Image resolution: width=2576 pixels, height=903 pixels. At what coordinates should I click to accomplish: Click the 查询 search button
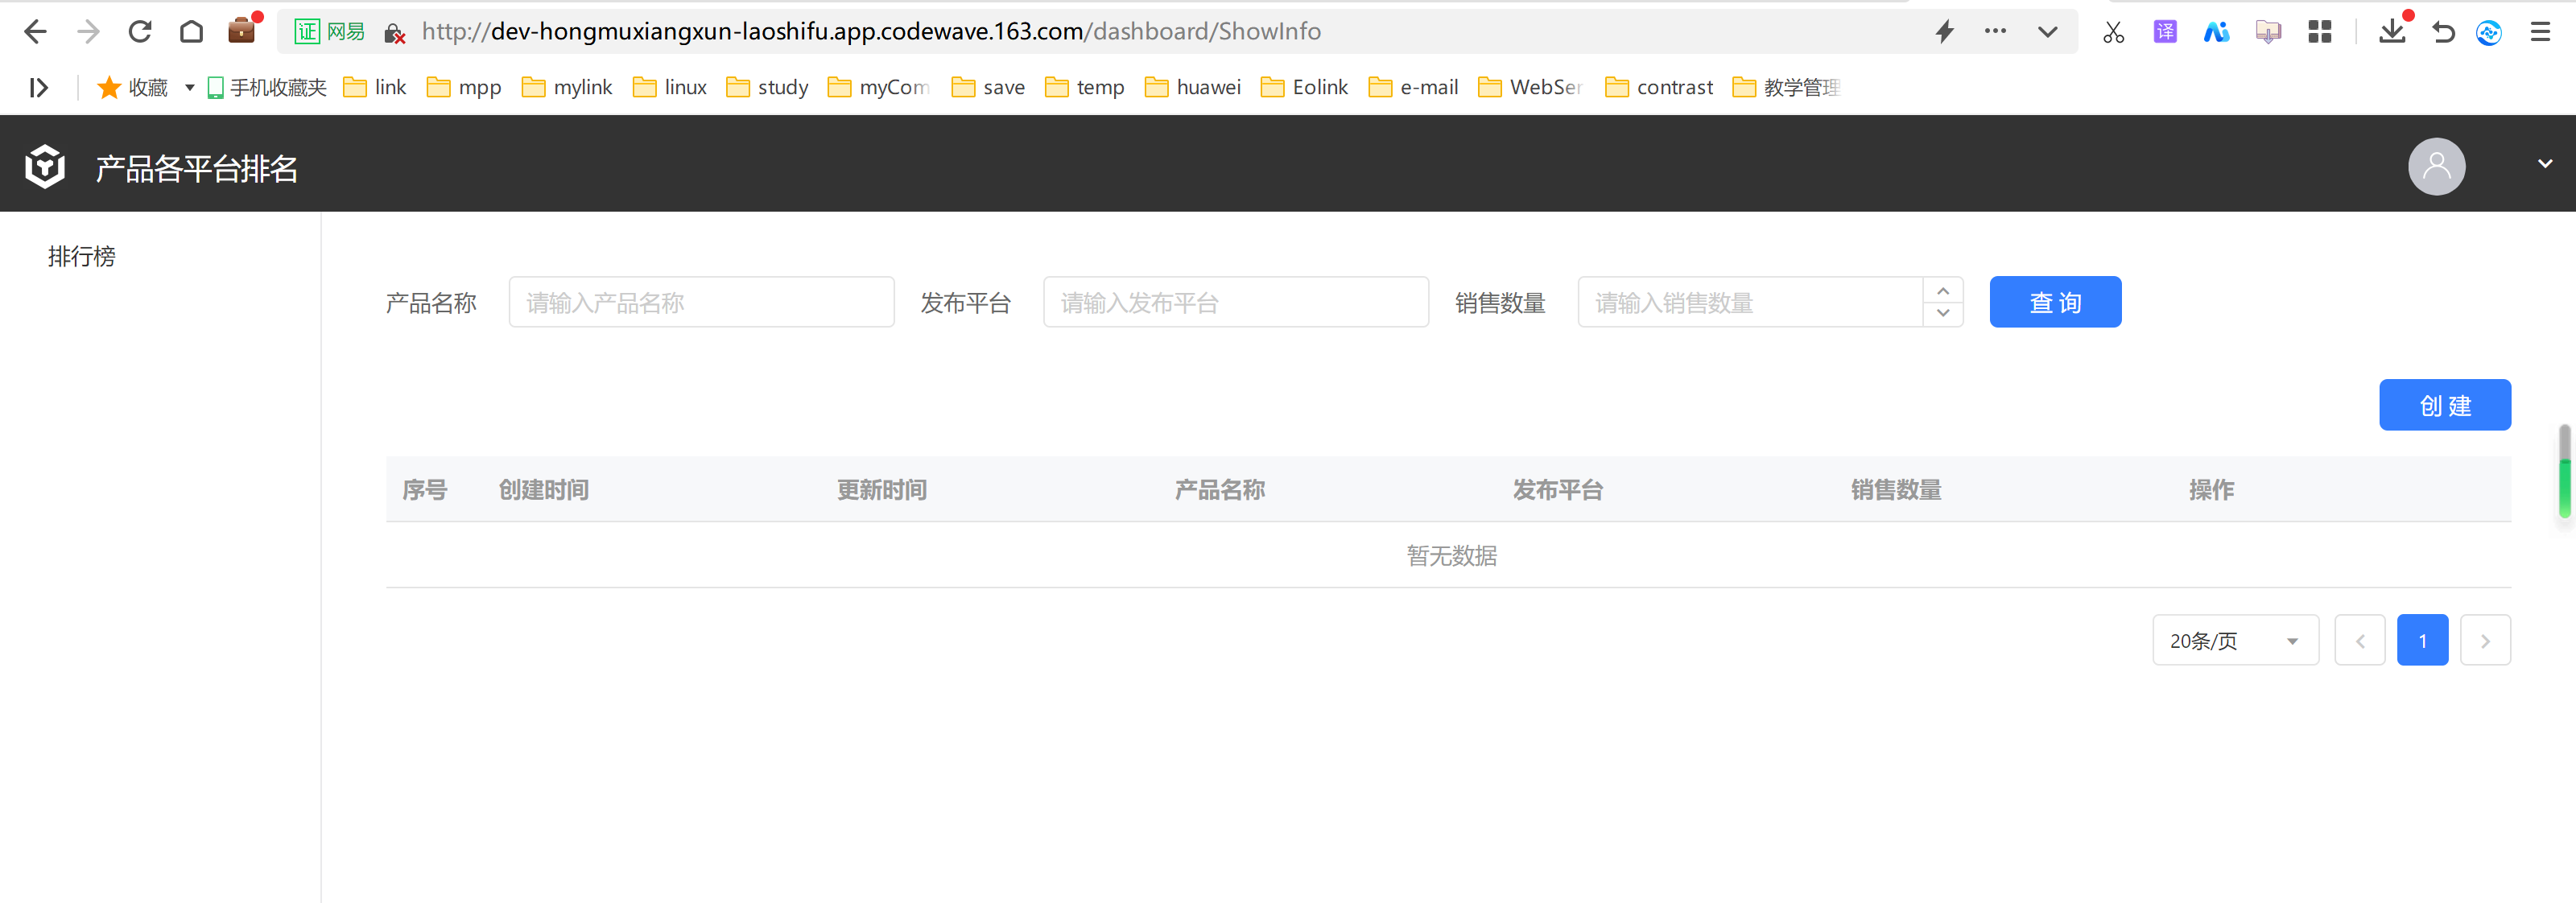point(2055,302)
